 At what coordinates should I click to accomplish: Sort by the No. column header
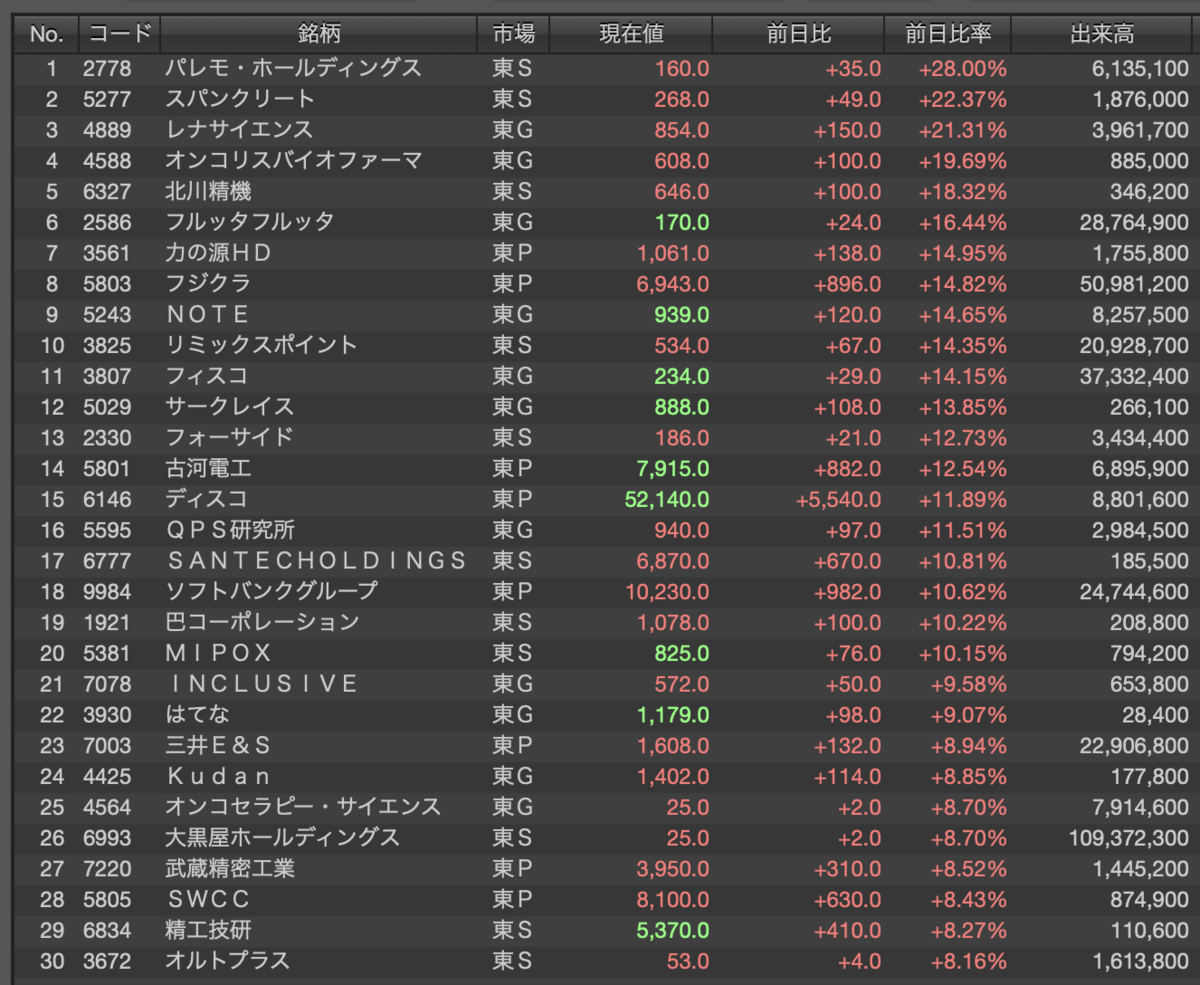(x=46, y=34)
